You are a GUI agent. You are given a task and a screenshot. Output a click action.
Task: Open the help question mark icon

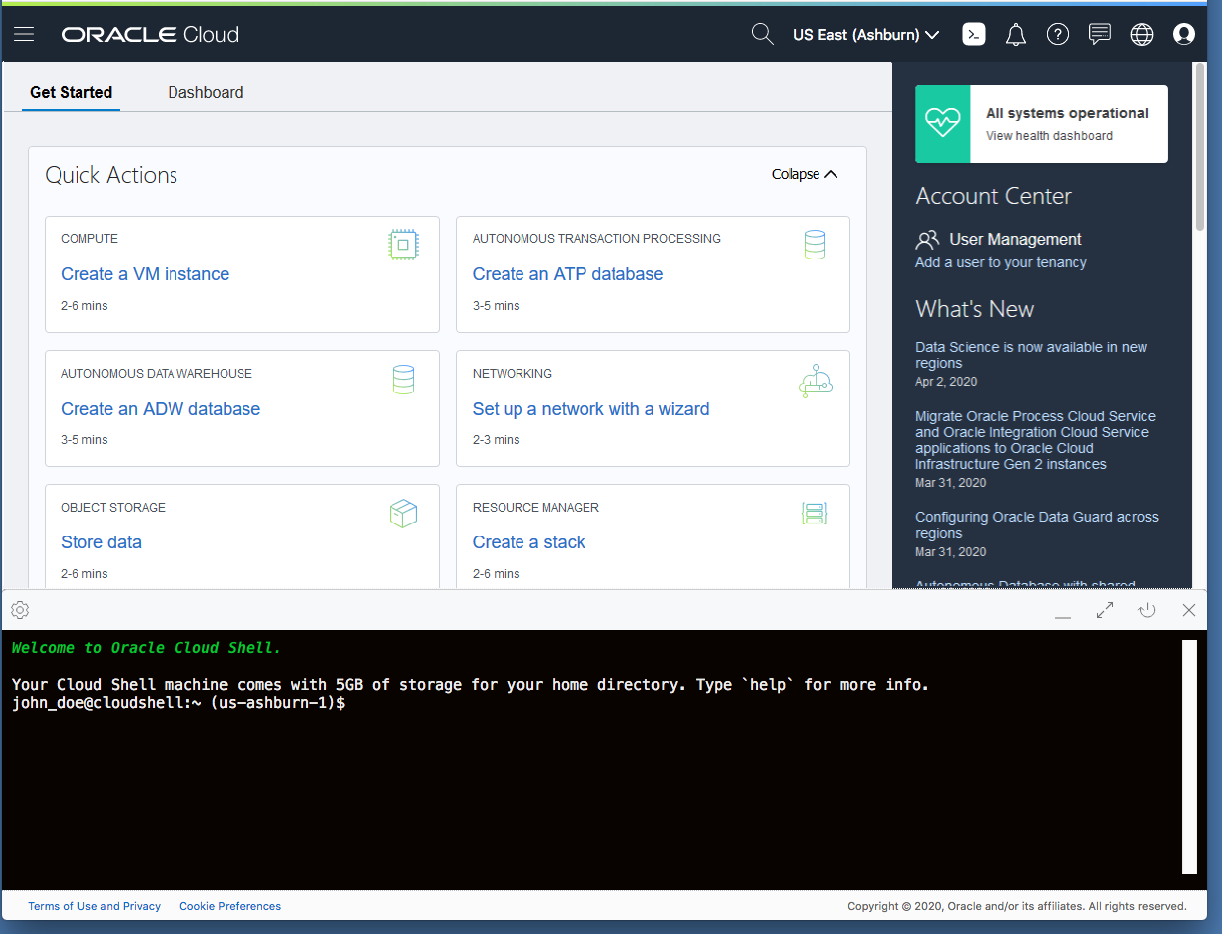1057,34
